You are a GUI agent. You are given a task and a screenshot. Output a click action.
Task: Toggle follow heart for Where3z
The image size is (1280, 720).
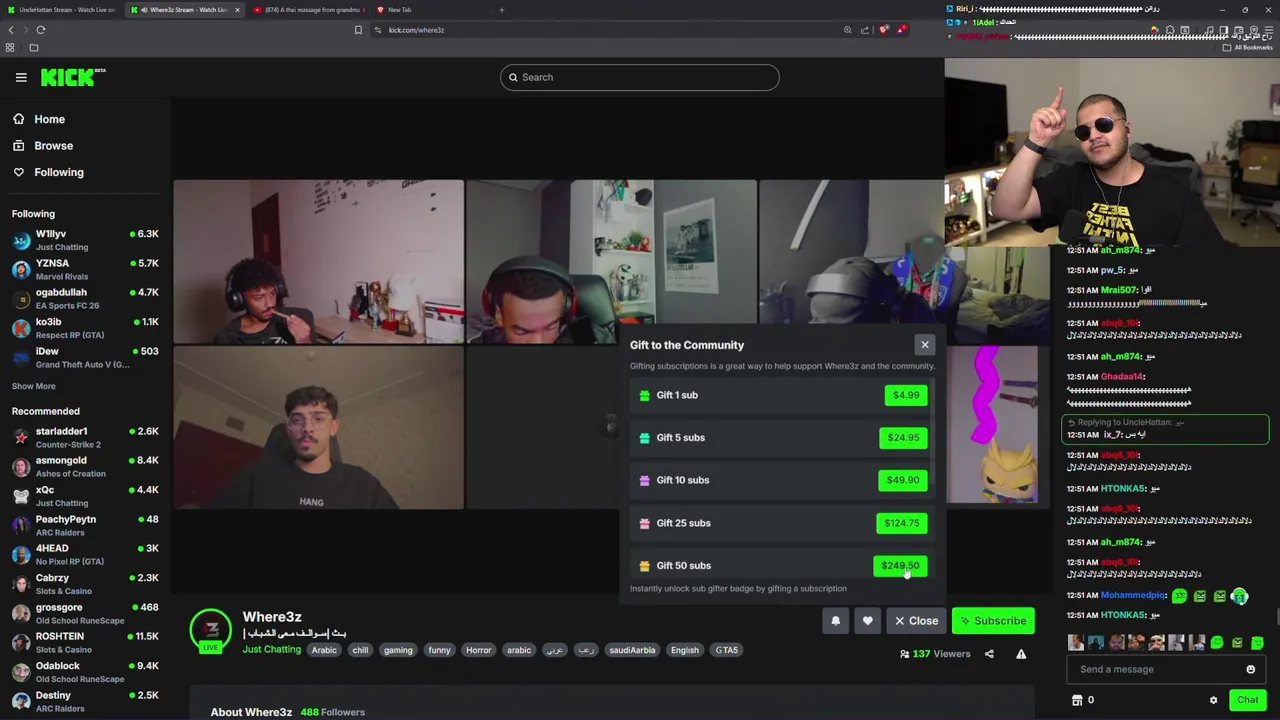point(868,621)
